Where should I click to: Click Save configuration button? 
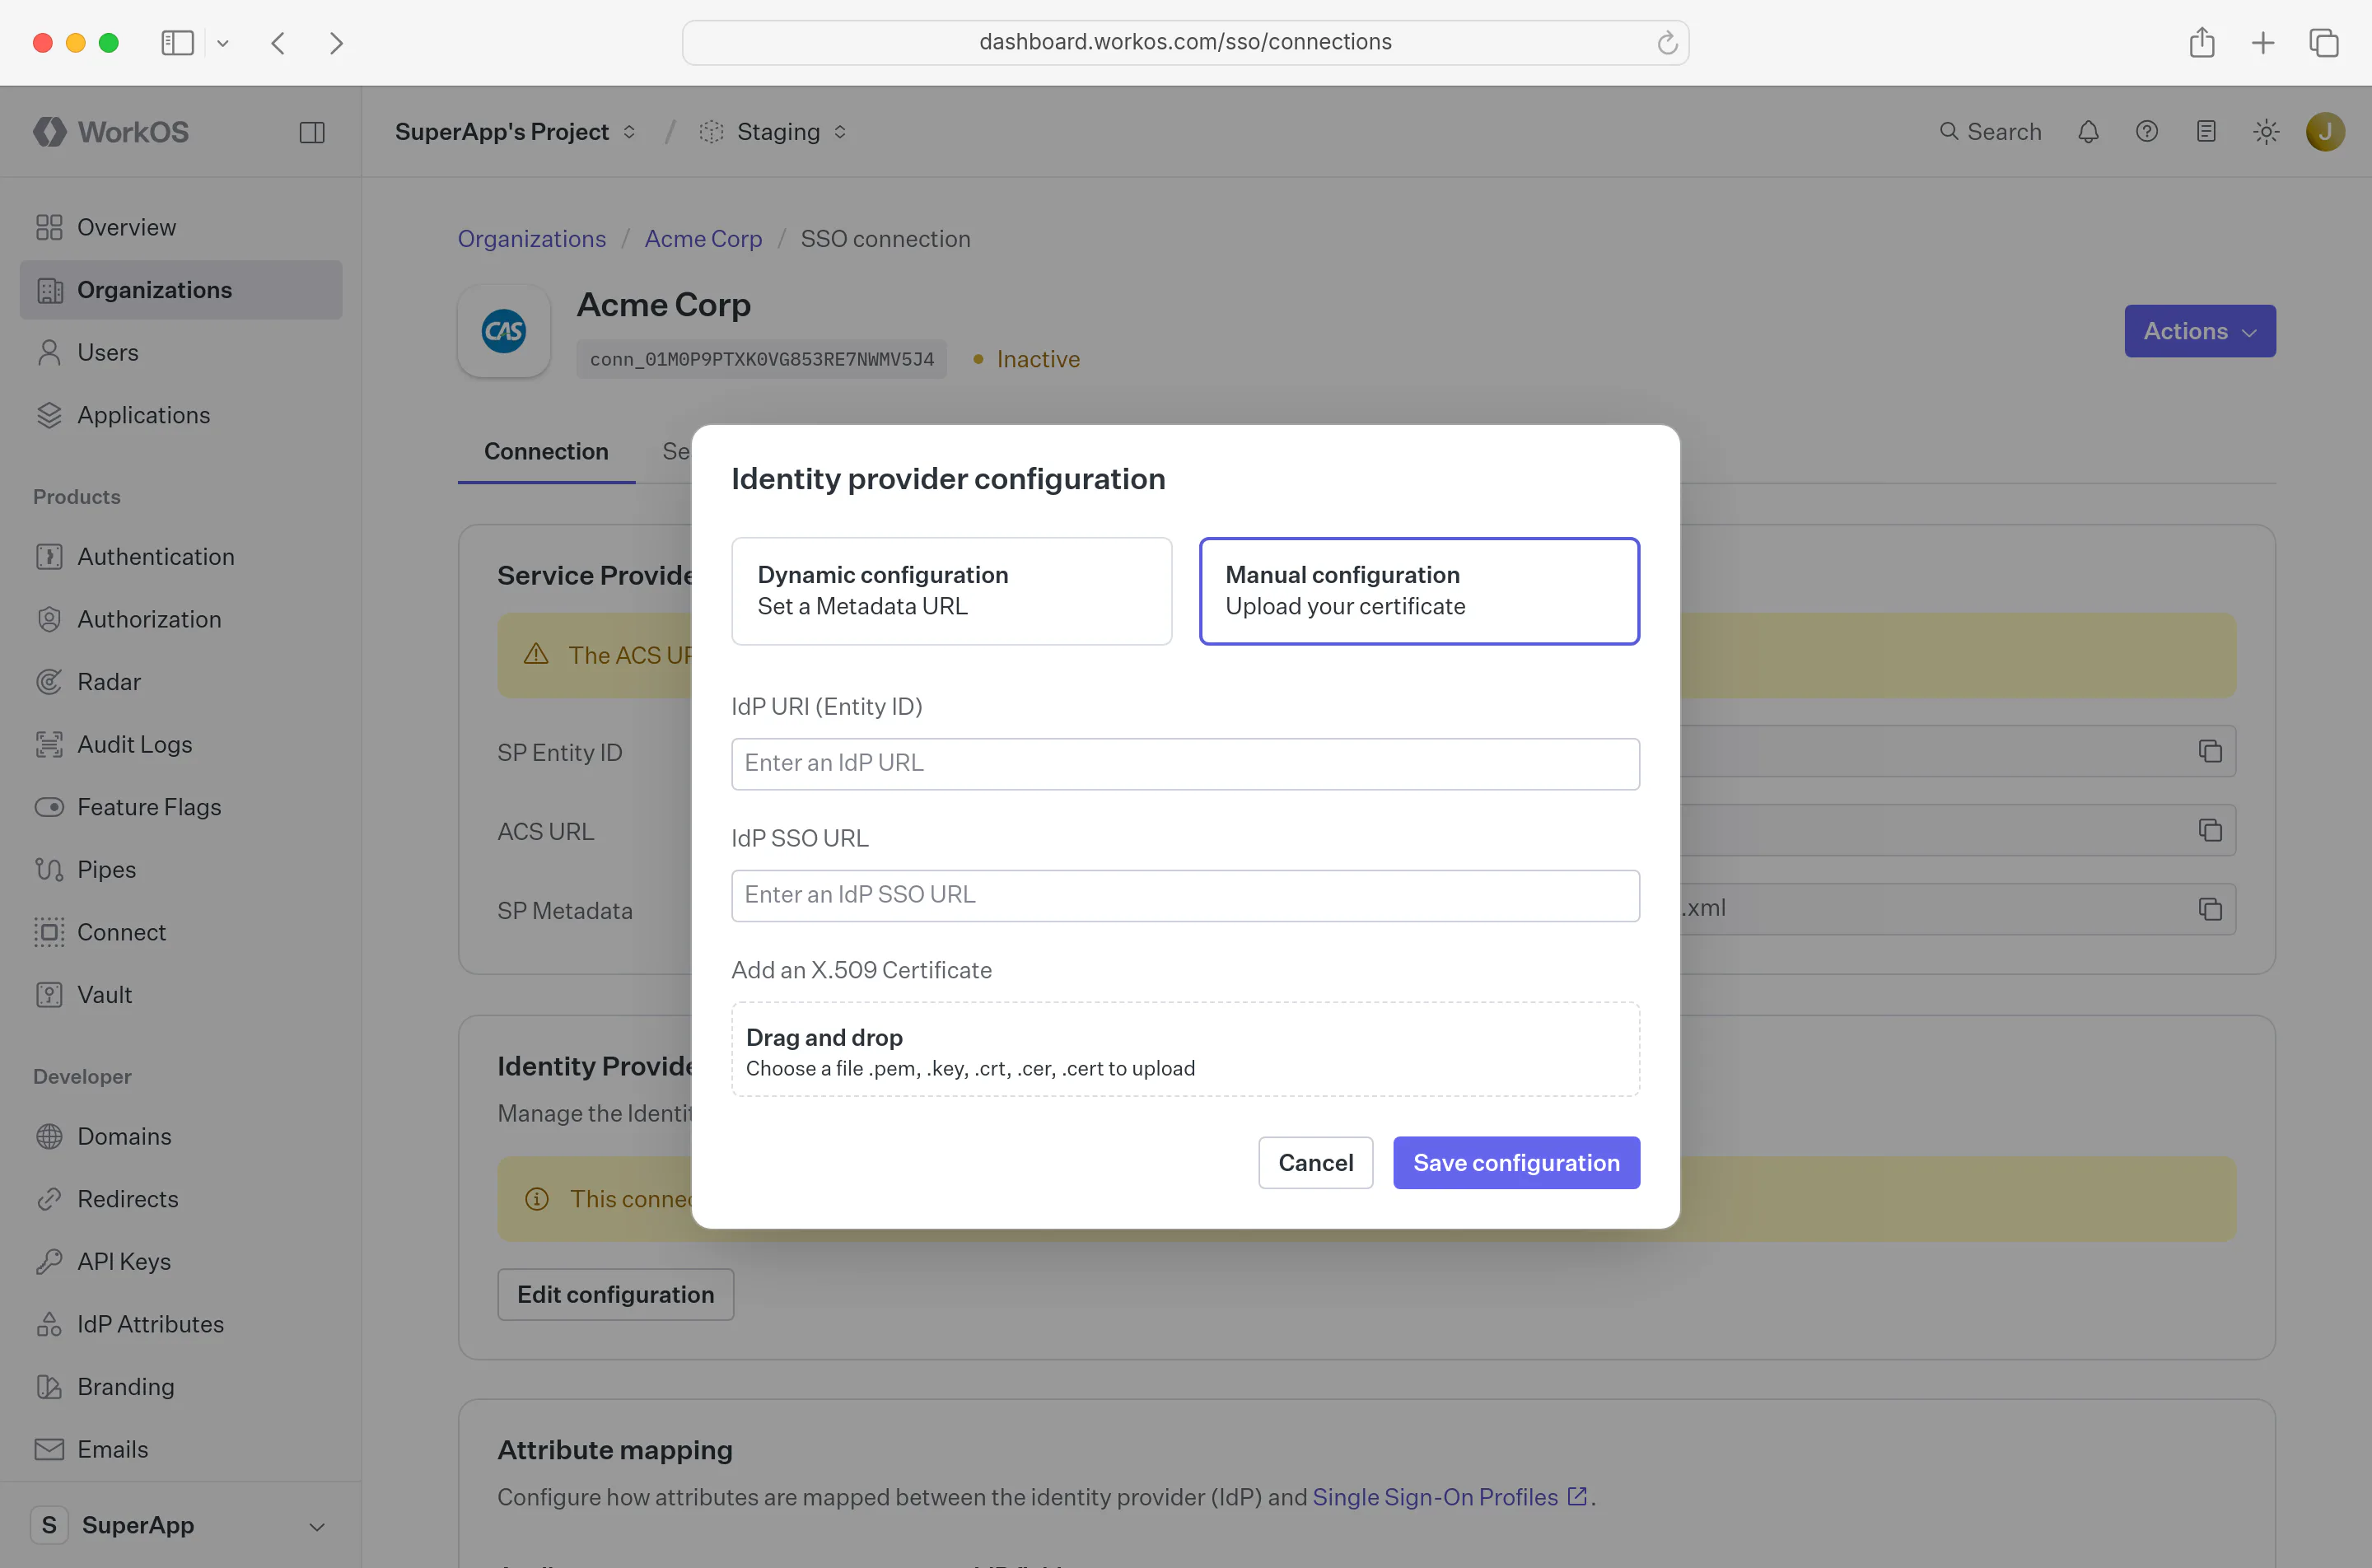[x=1516, y=1163]
